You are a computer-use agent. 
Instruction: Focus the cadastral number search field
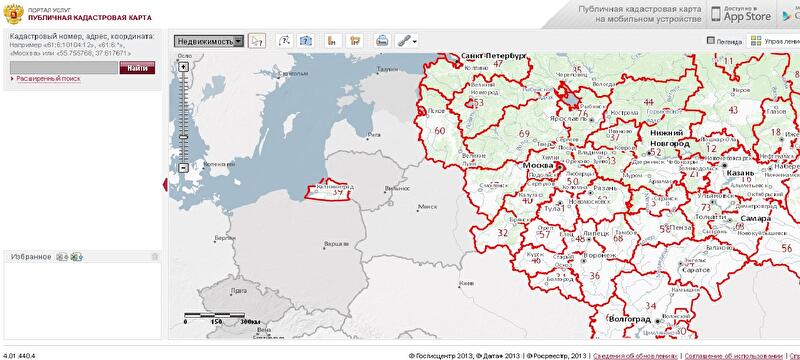[64, 68]
